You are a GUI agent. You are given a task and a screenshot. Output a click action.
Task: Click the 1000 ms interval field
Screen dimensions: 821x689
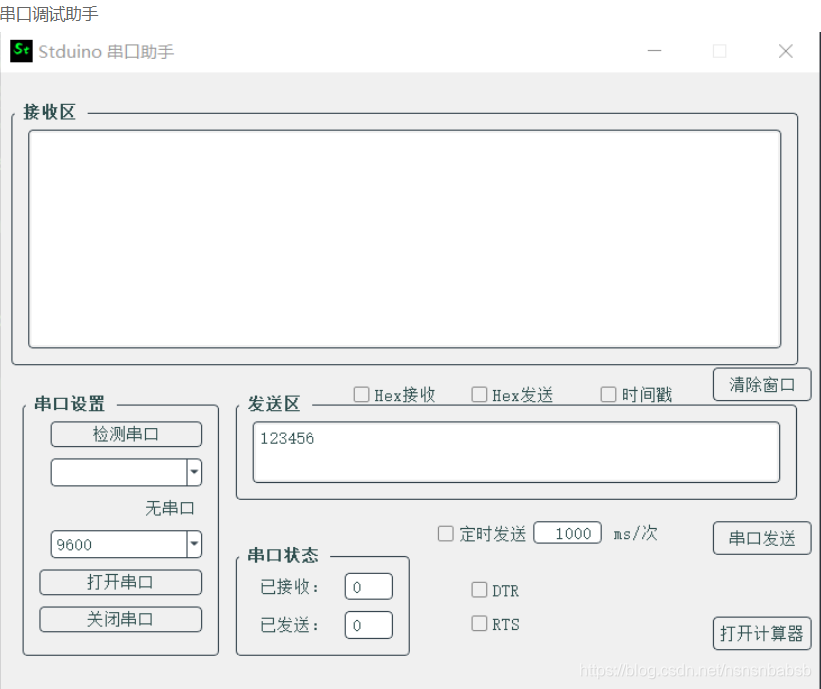(x=566, y=533)
